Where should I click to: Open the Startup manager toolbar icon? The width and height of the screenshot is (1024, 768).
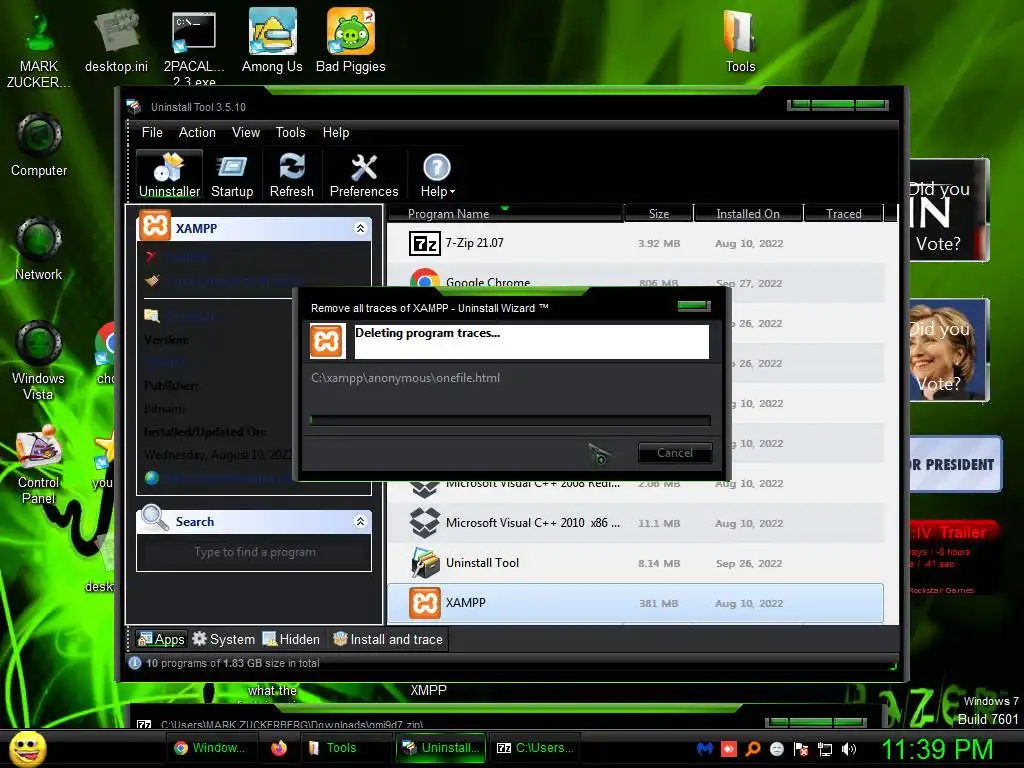pos(232,174)
